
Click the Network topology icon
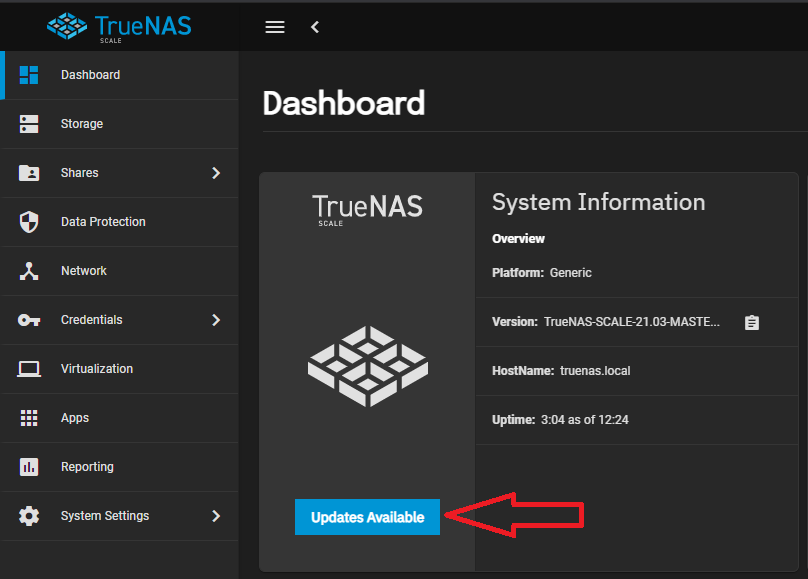tap(29, 271)
